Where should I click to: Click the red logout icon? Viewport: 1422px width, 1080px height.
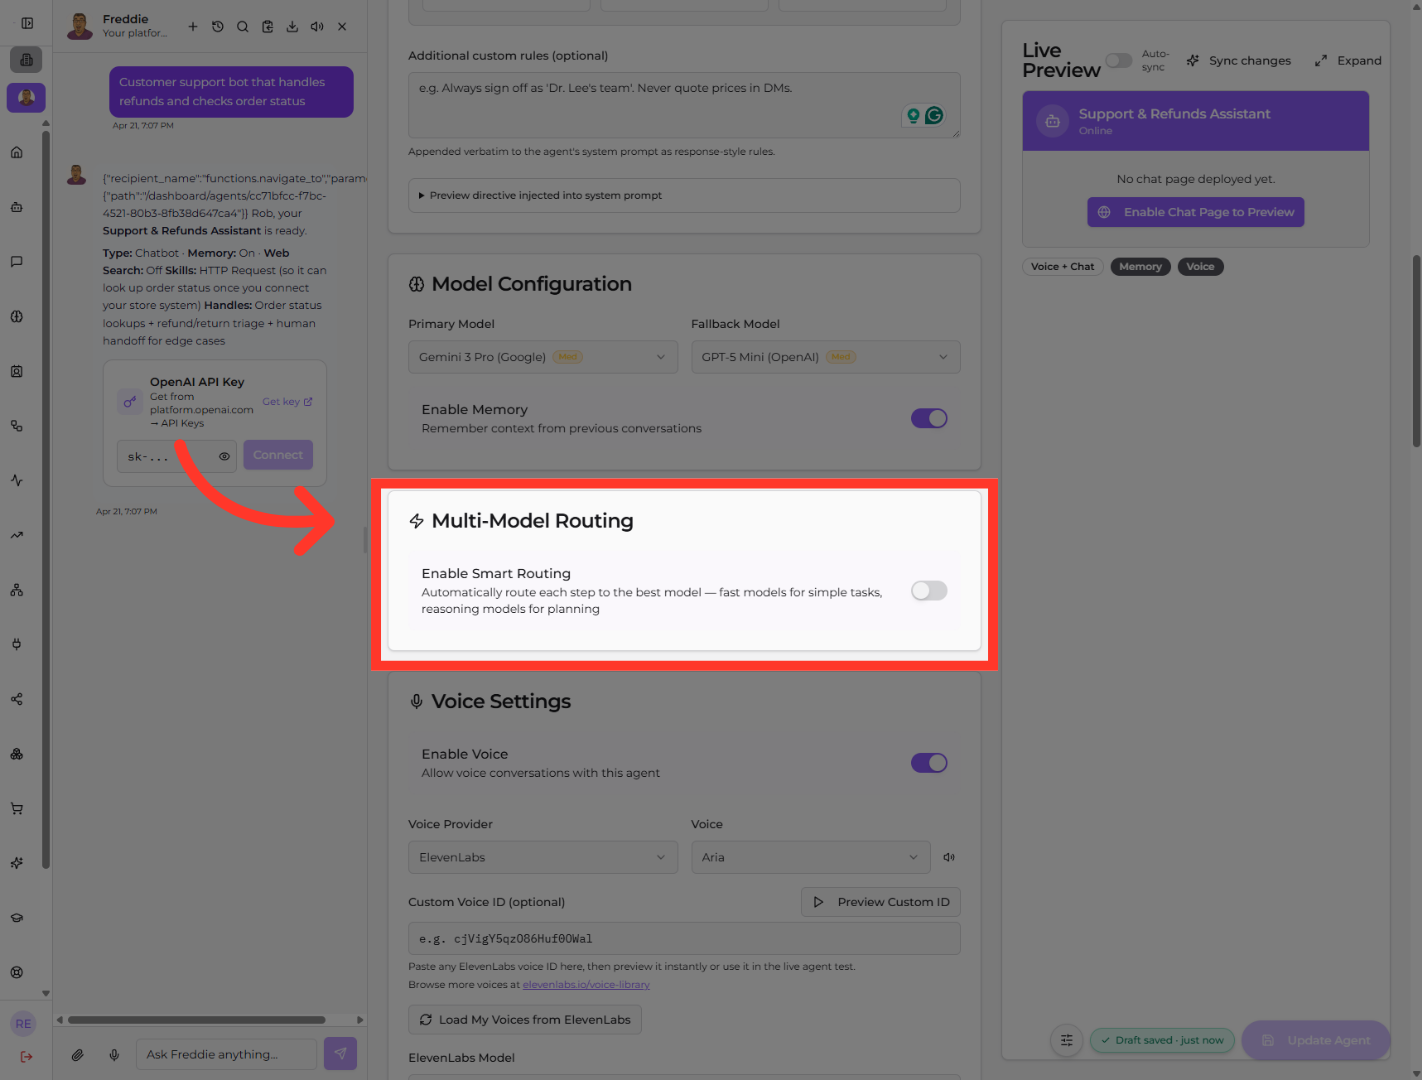pos(26,1056)
